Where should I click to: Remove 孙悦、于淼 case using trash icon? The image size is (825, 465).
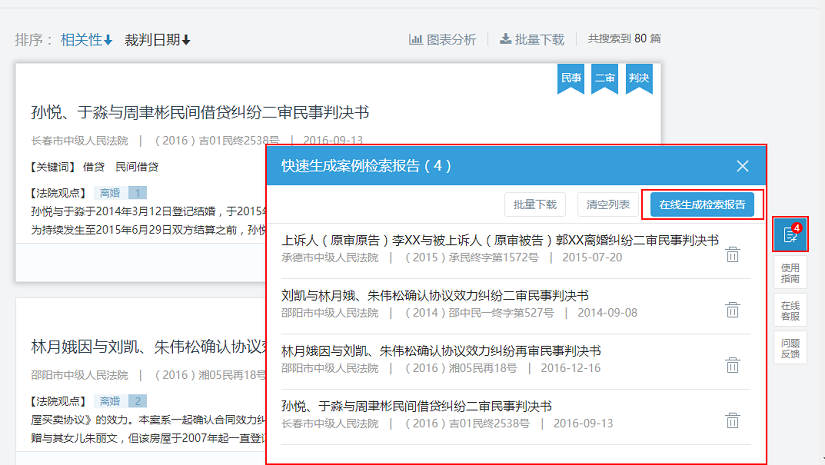pos(732,420)
